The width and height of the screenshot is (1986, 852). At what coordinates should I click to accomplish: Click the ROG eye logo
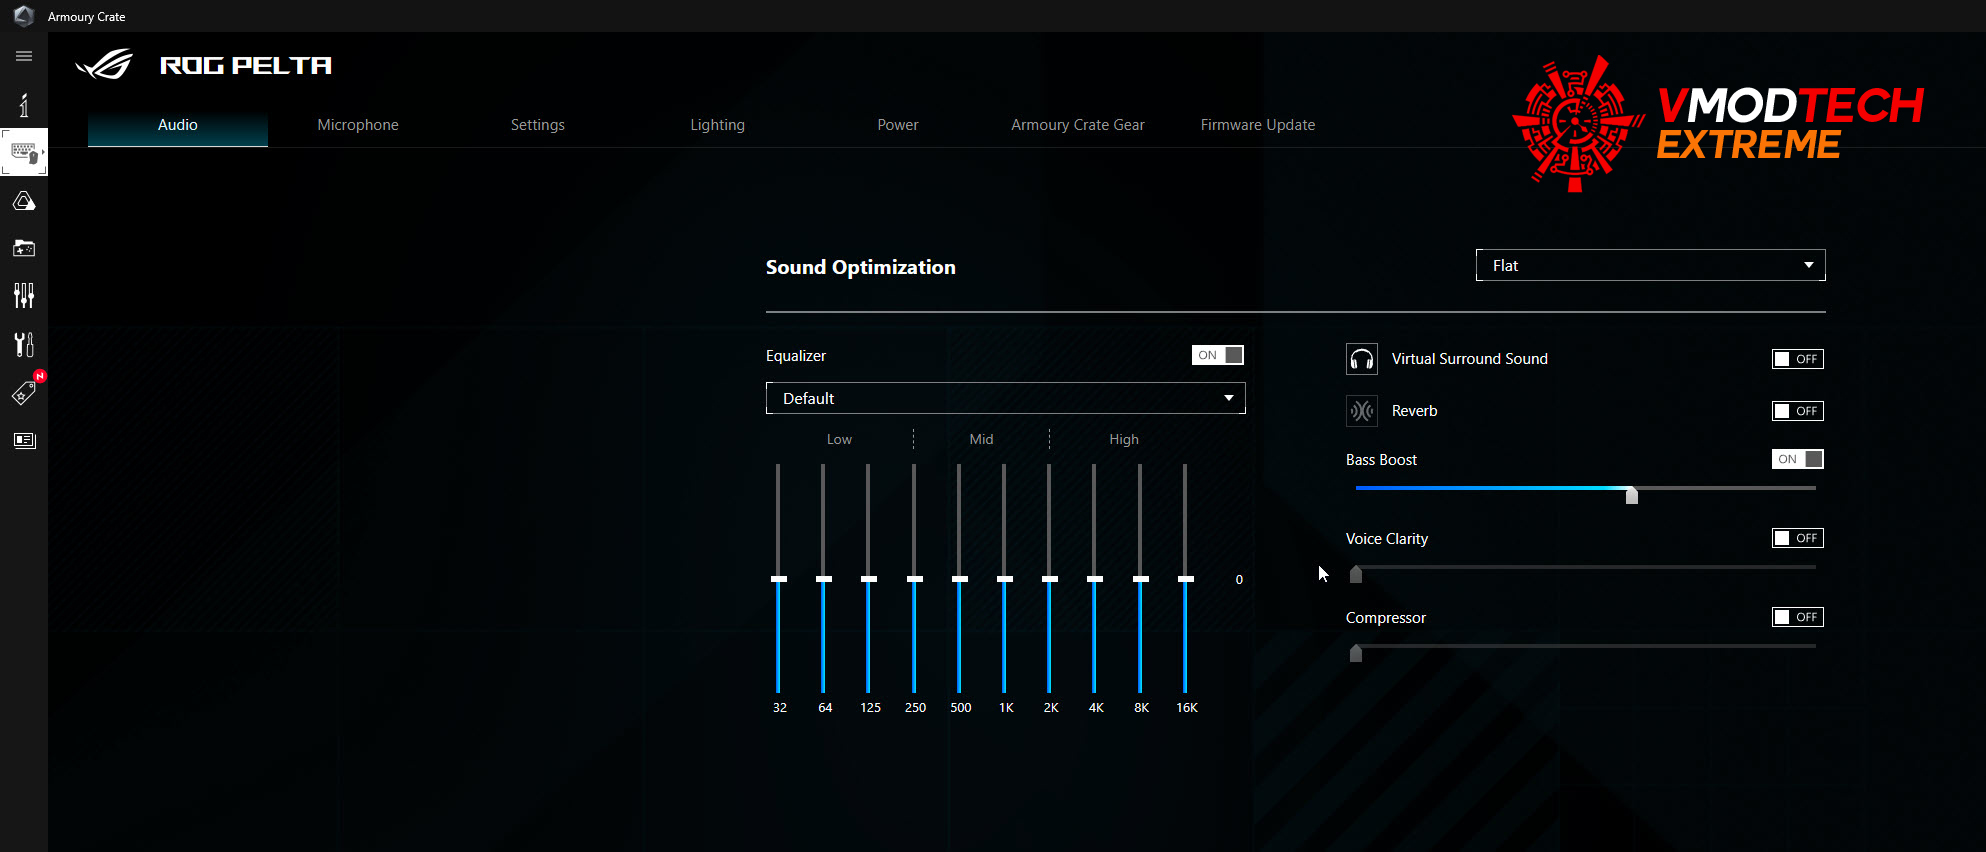click(104, 65)
